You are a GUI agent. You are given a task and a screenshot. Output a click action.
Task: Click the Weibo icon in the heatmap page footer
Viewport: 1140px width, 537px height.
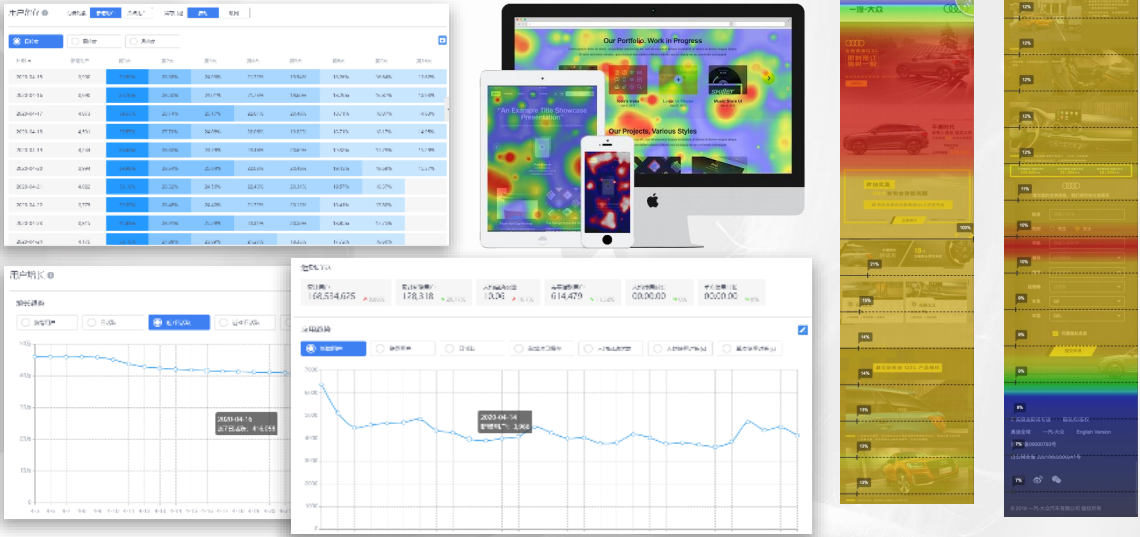[x=1039, y=480]
